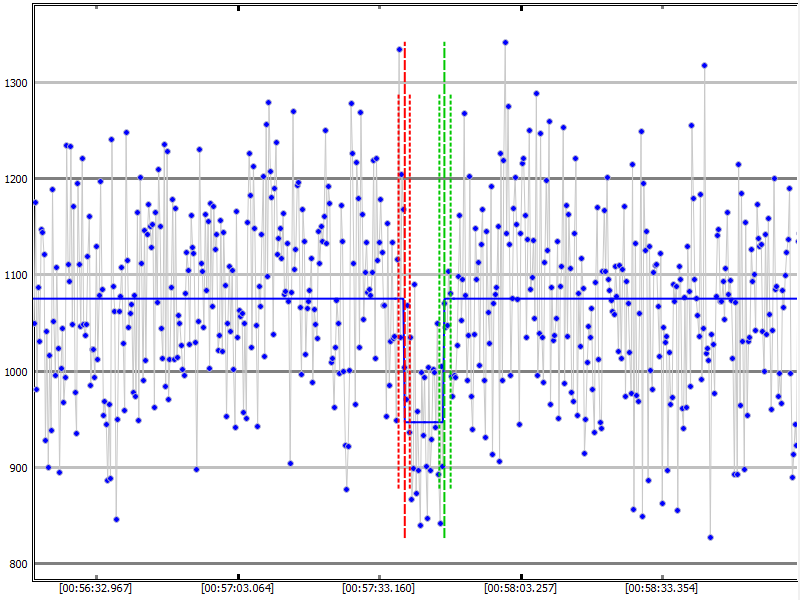Click the 00:56:32.967 time axis label
The width and height of the screenshot is (800, 600).
tap(95, 588)
